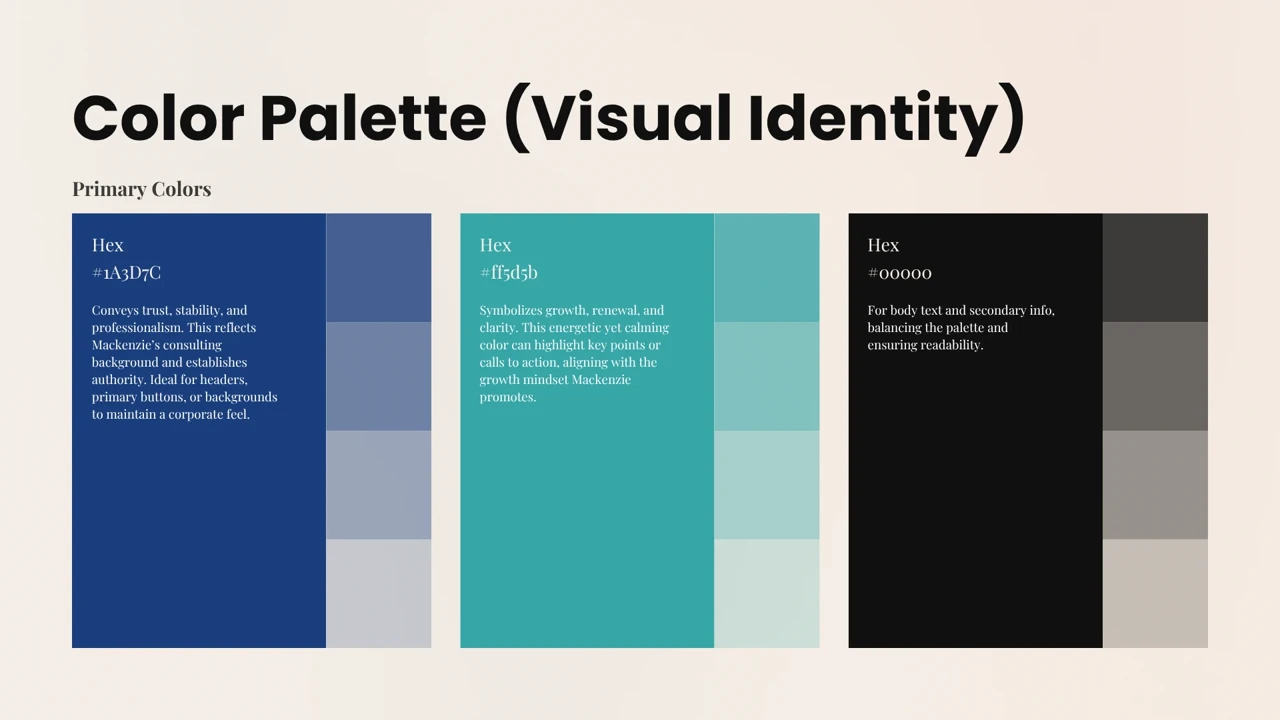The height and width of the screenshot is (720, 1280).
Task: Select the second teal tint swatch
Action: pos(767,376)
